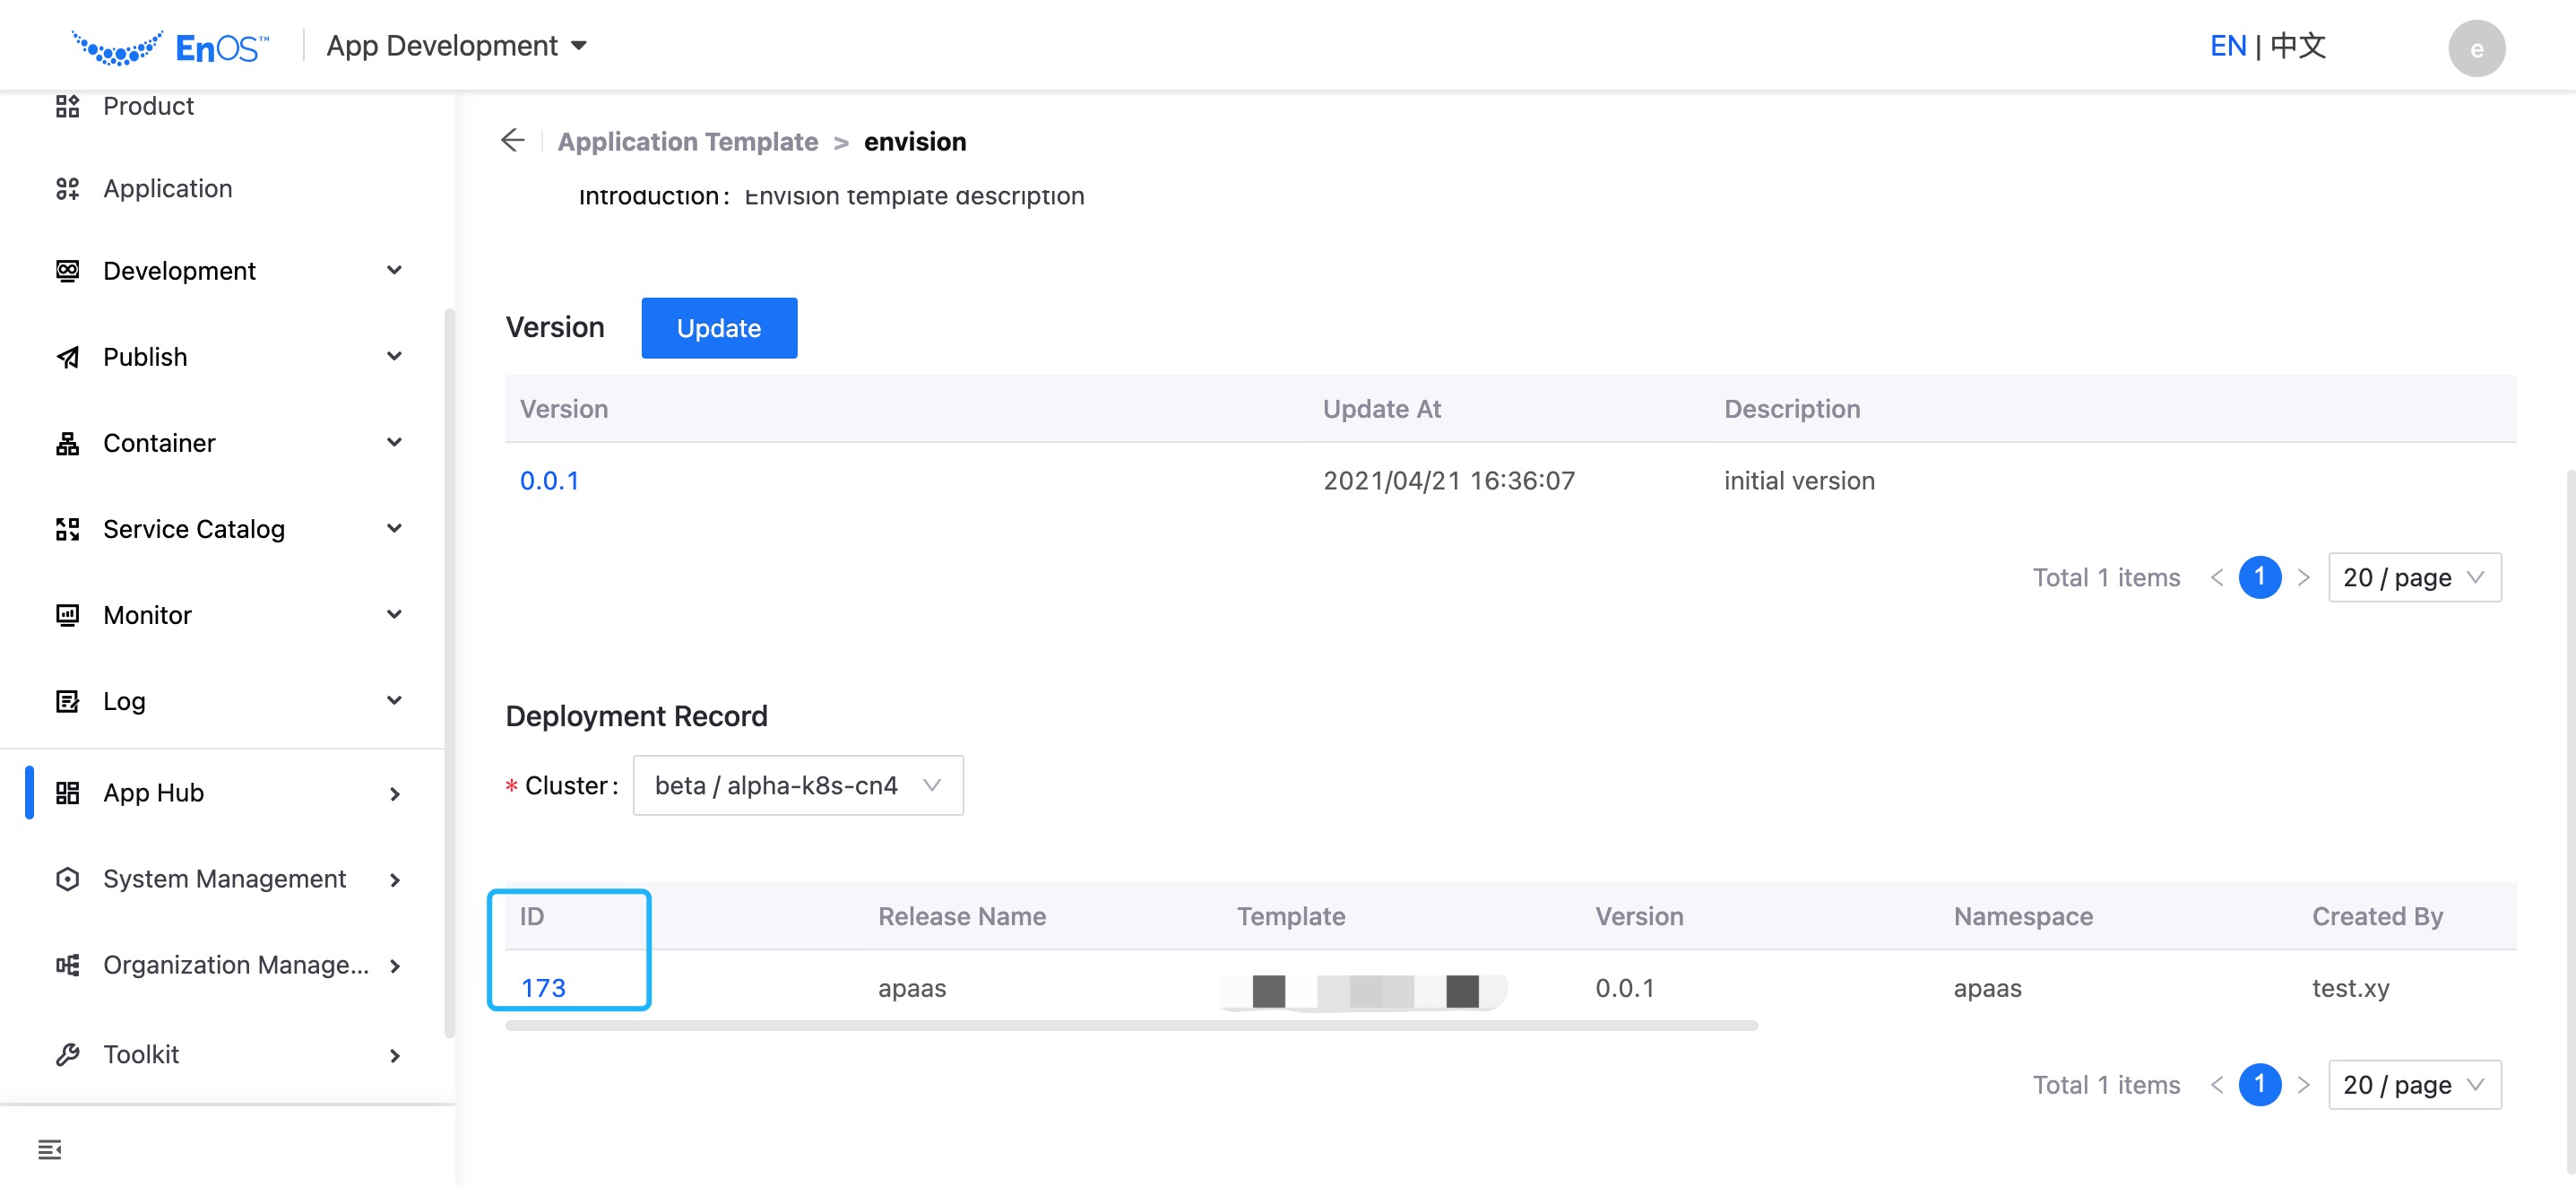Viewport: 2576px width, 1187px height.
Task: Expand the Log menu chevron
Action: pos(394,700)
